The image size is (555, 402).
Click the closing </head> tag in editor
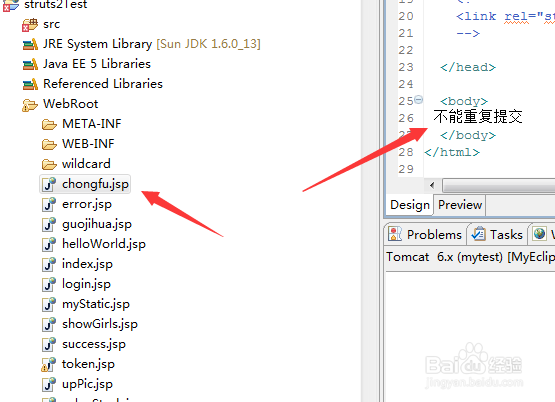[468, 67]
